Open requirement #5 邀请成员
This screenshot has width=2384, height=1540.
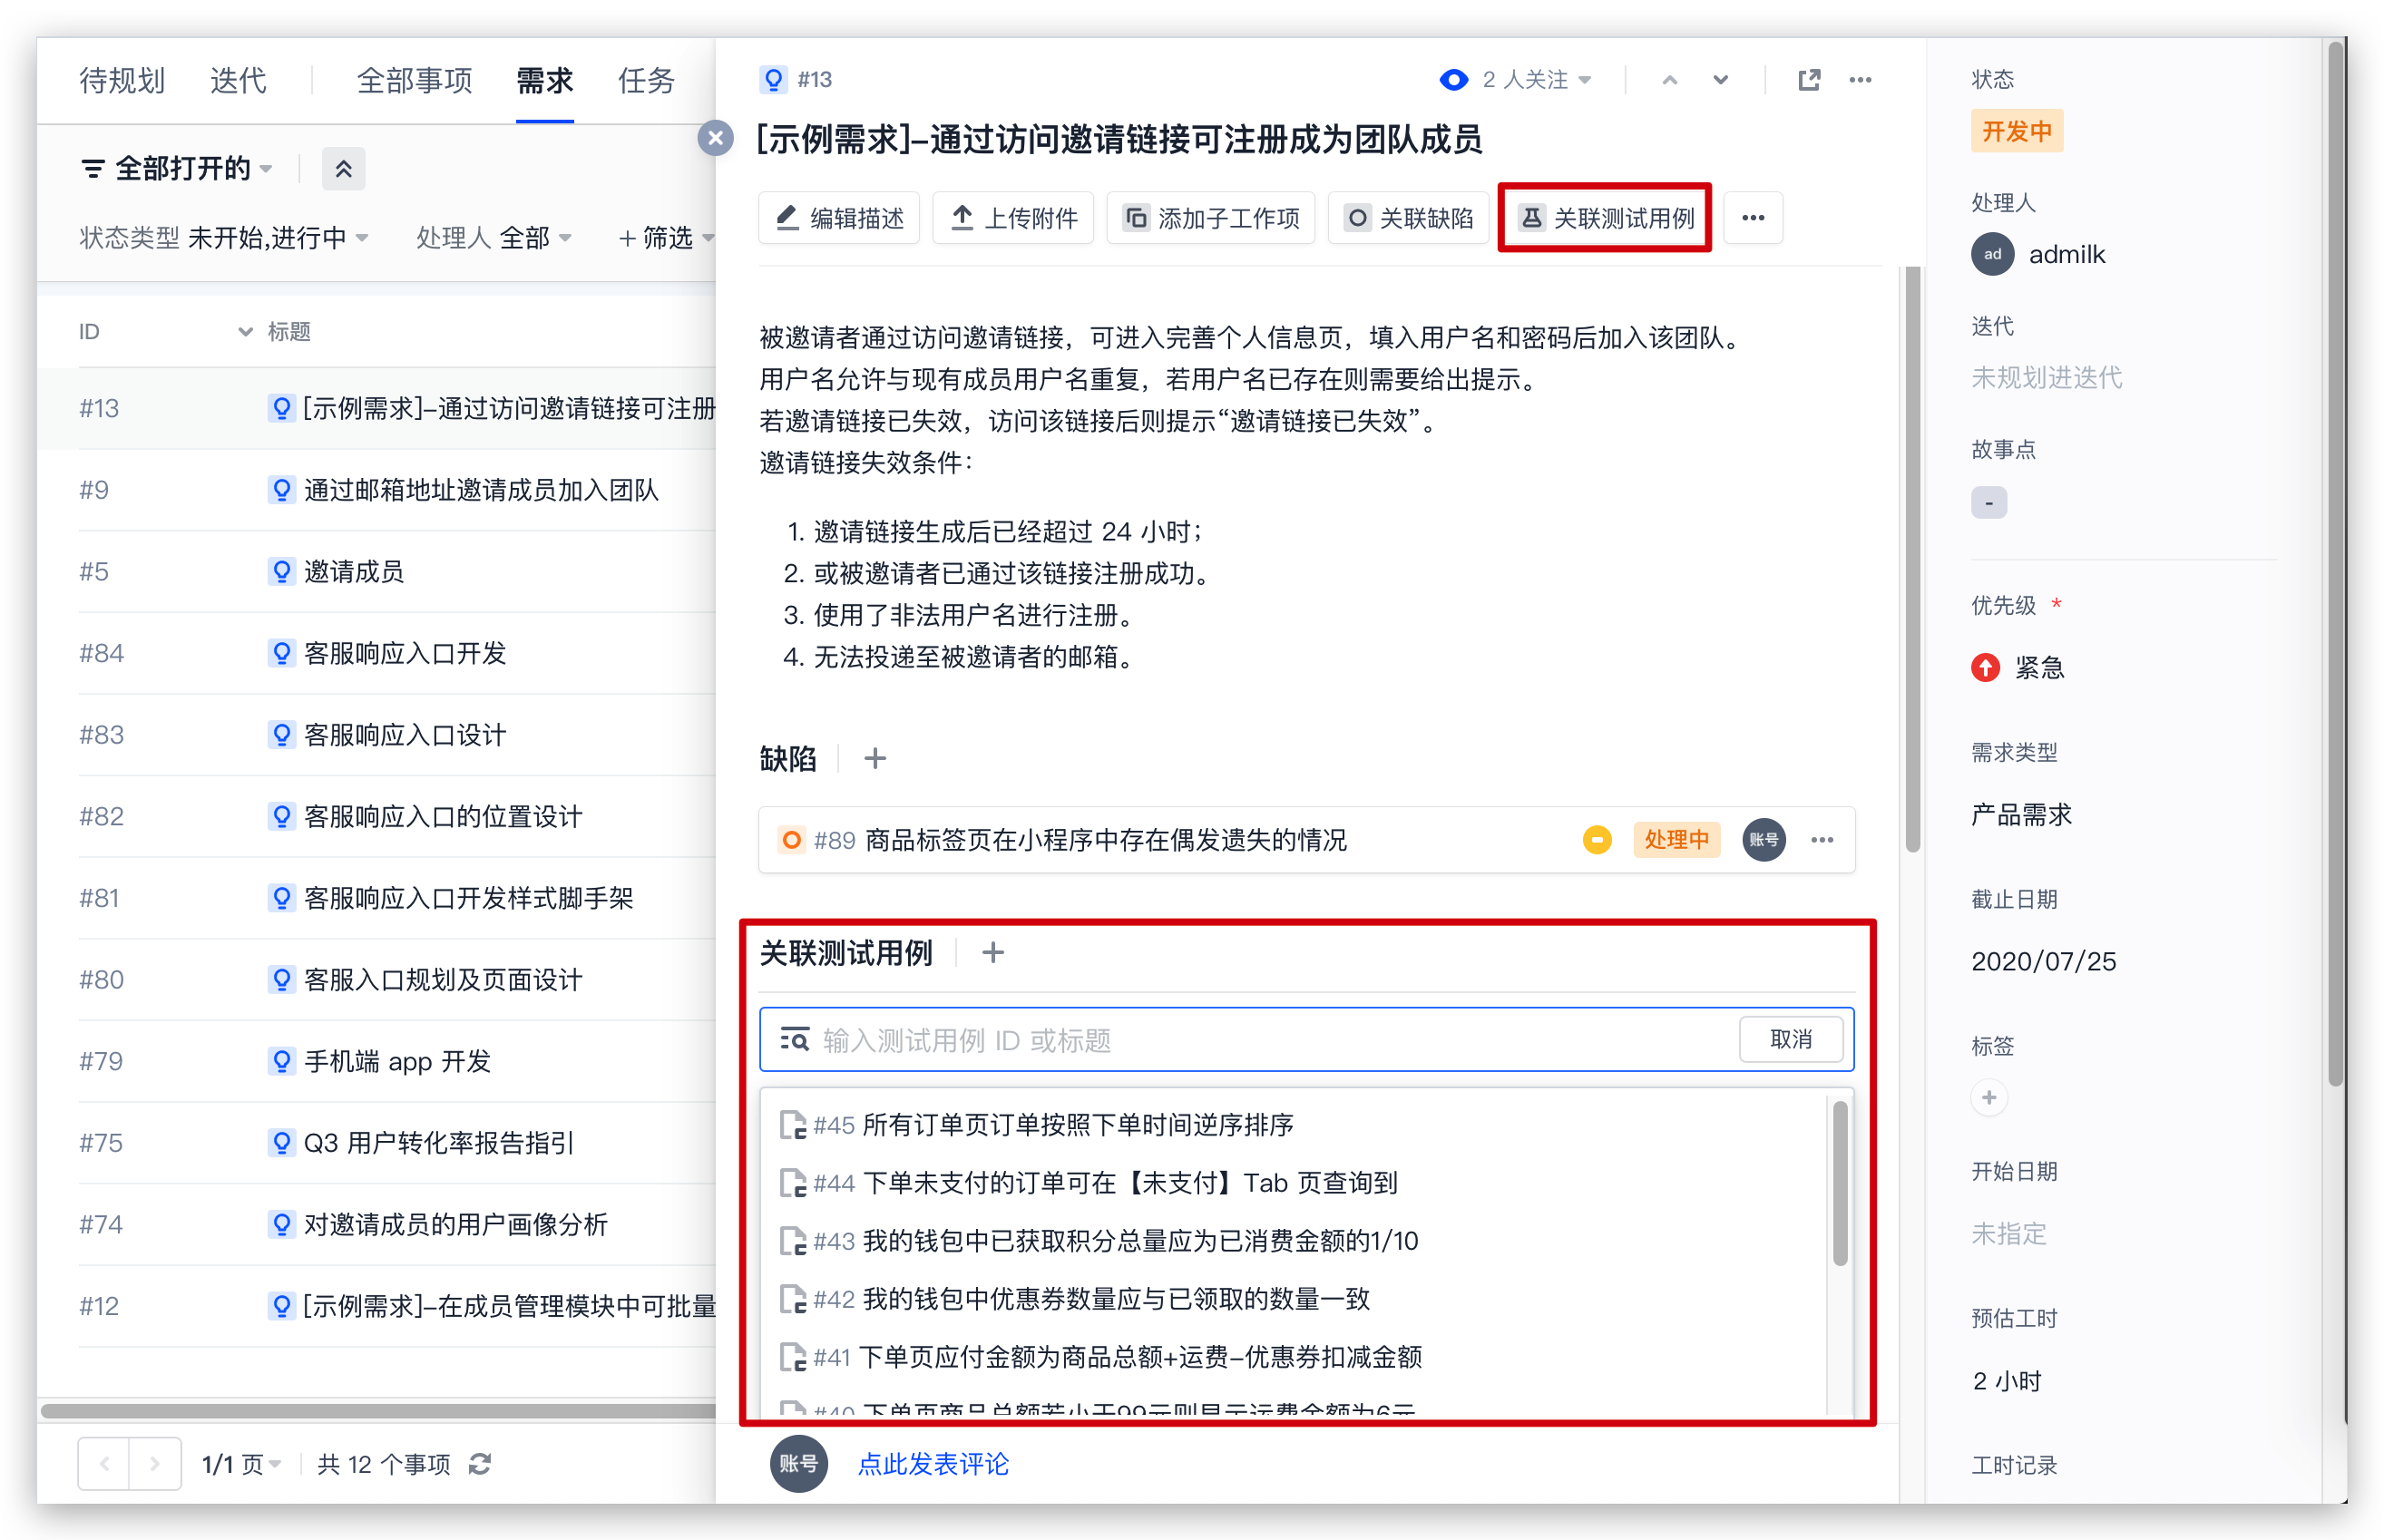(354, 572)
